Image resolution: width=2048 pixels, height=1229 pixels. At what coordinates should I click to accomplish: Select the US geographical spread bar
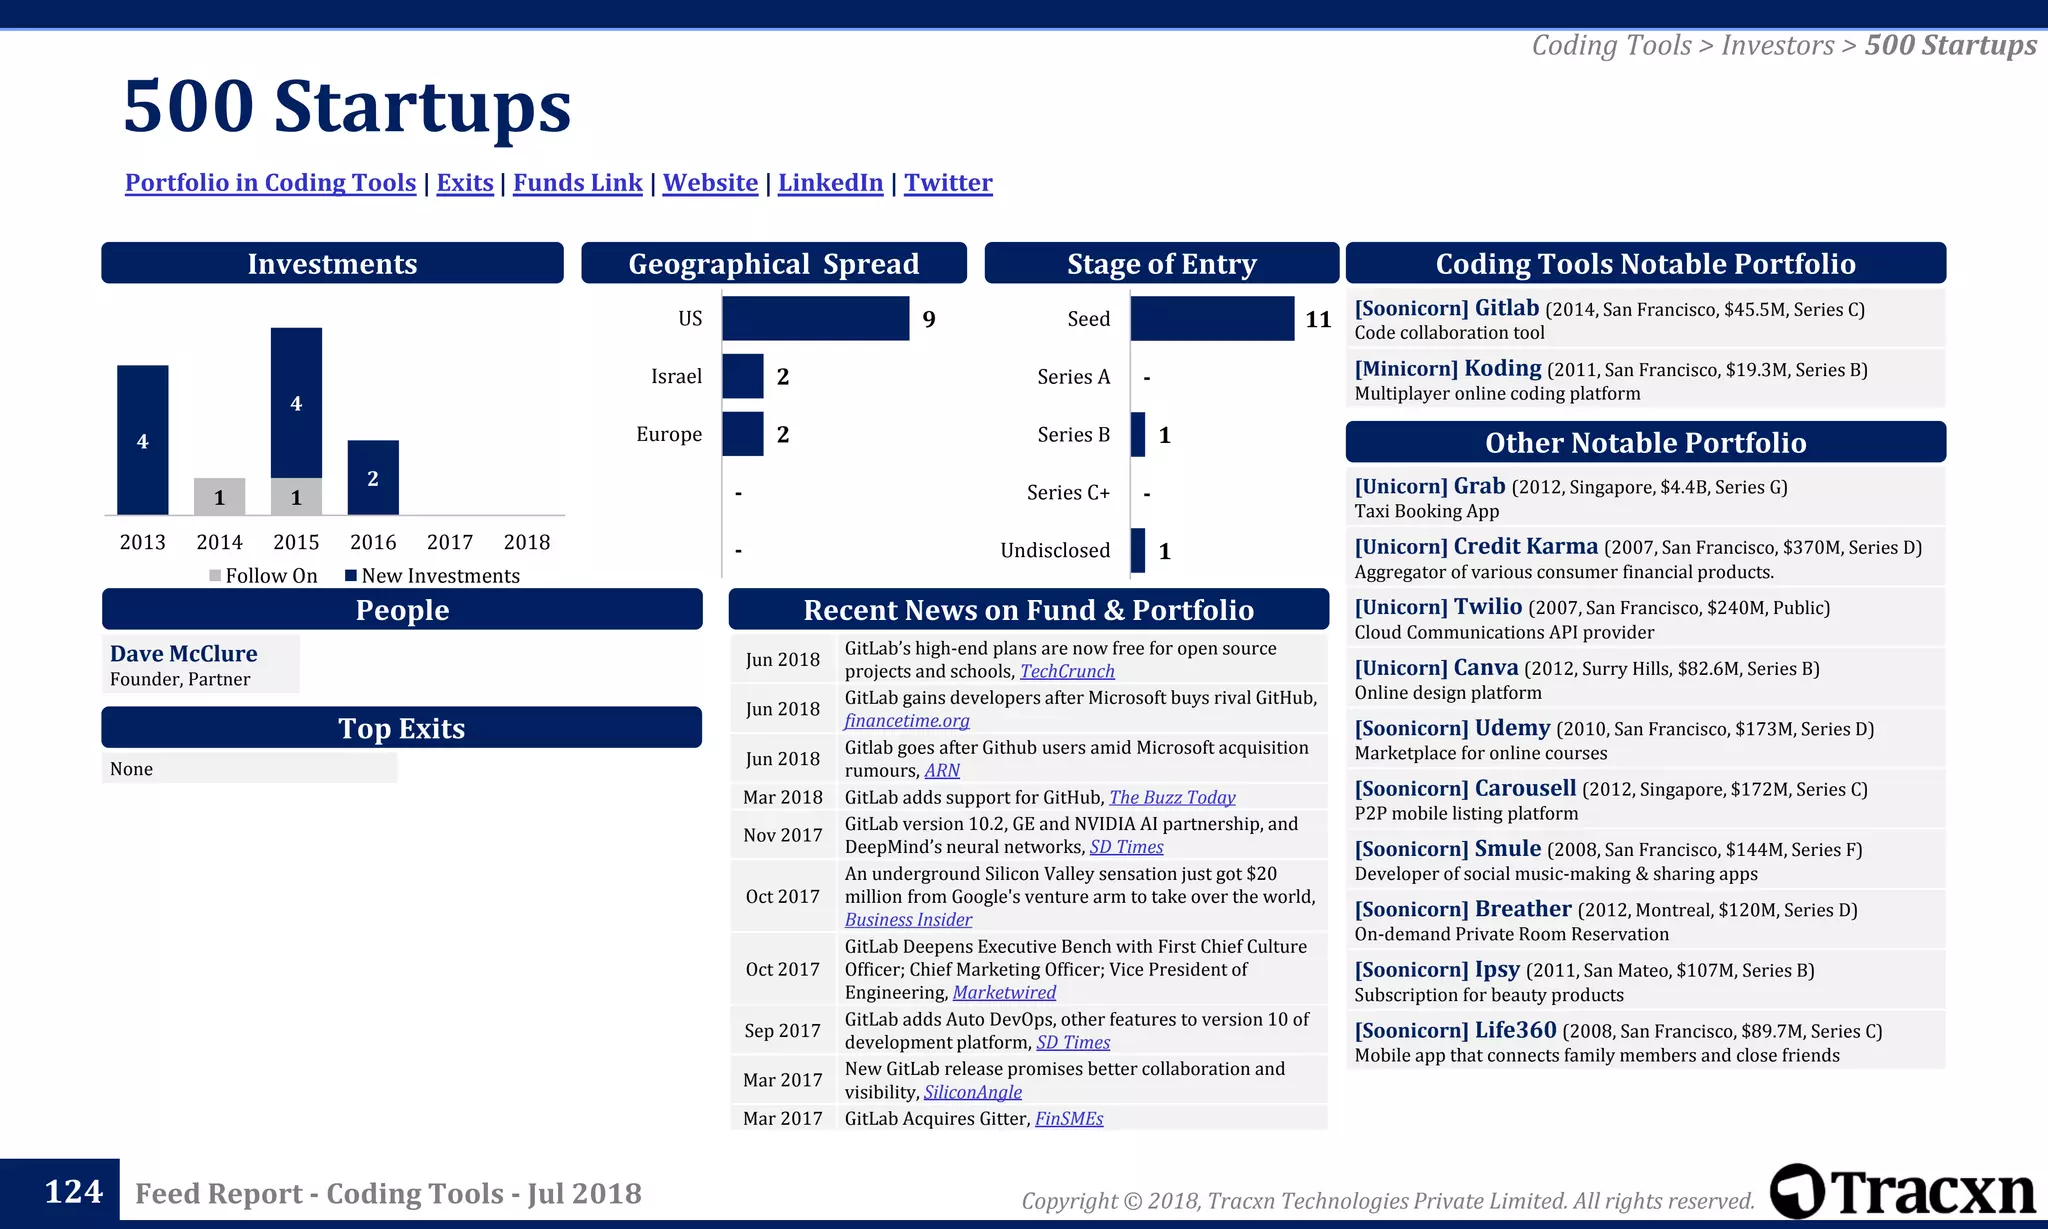(x=816, y=319)
